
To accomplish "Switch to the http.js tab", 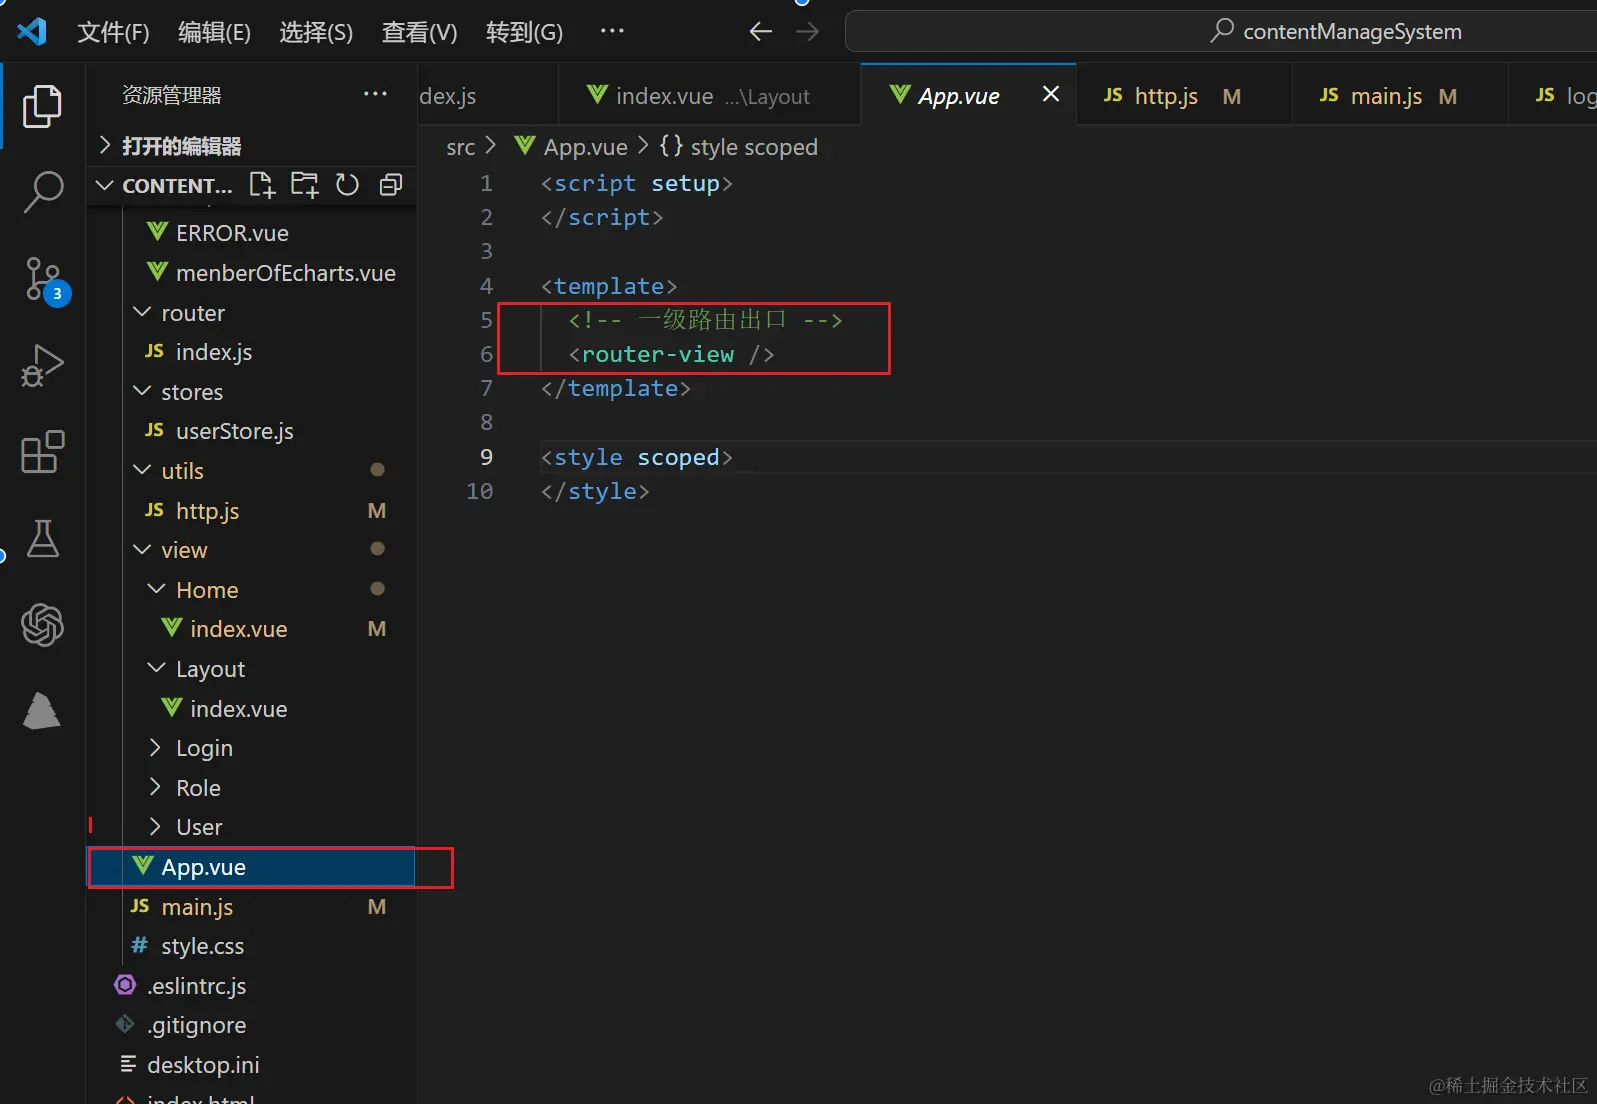I will [x=1183, y=96].
